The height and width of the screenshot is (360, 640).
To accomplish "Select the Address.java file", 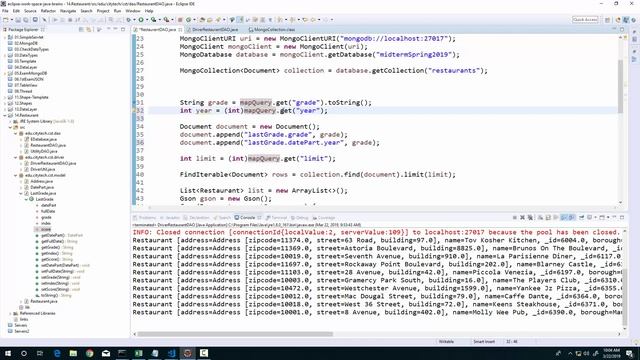I will tap(39, 181).
